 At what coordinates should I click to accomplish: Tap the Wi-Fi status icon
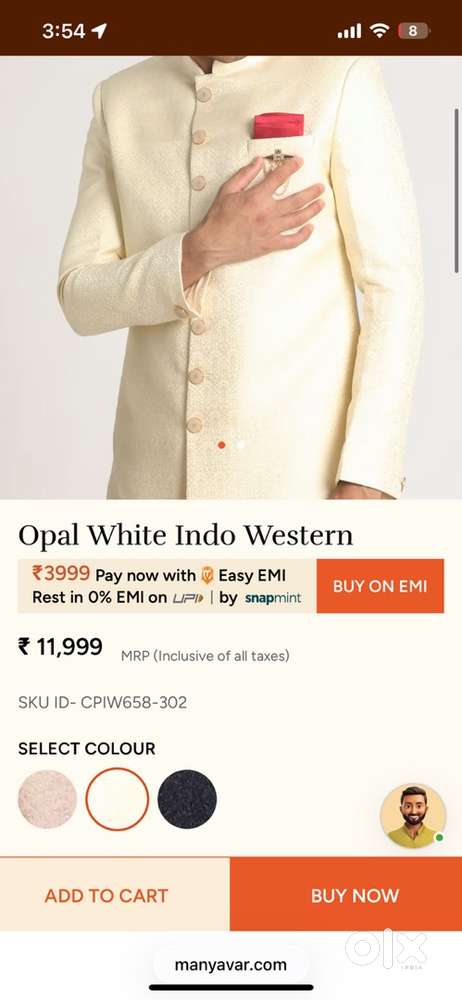[380, 30]
